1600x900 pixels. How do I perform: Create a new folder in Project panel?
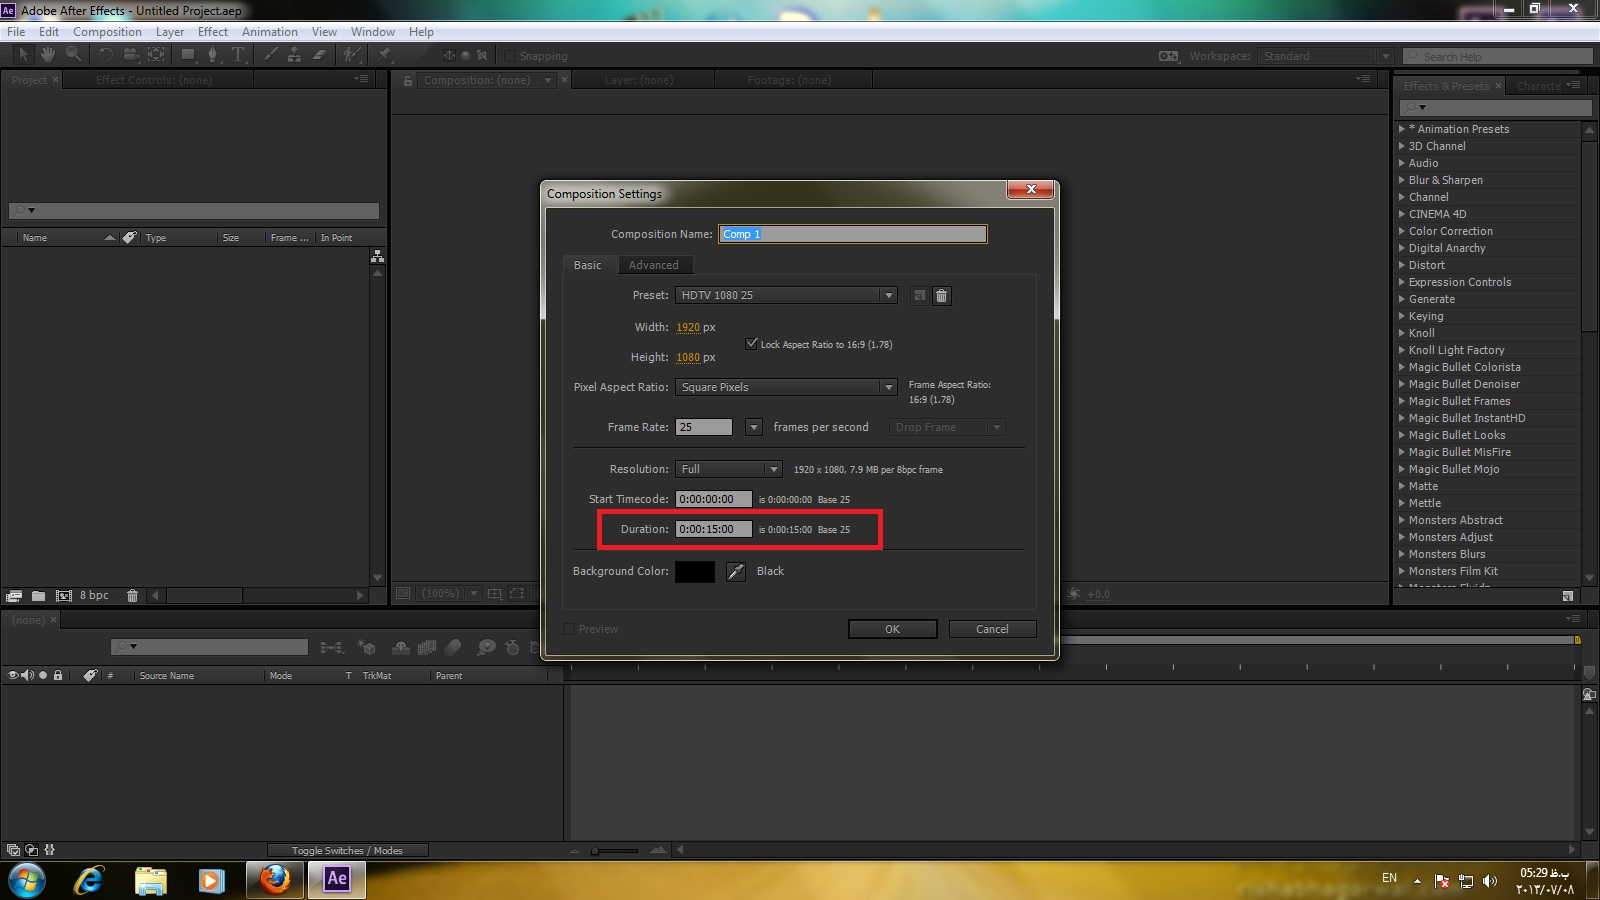[x=38, y=596]
